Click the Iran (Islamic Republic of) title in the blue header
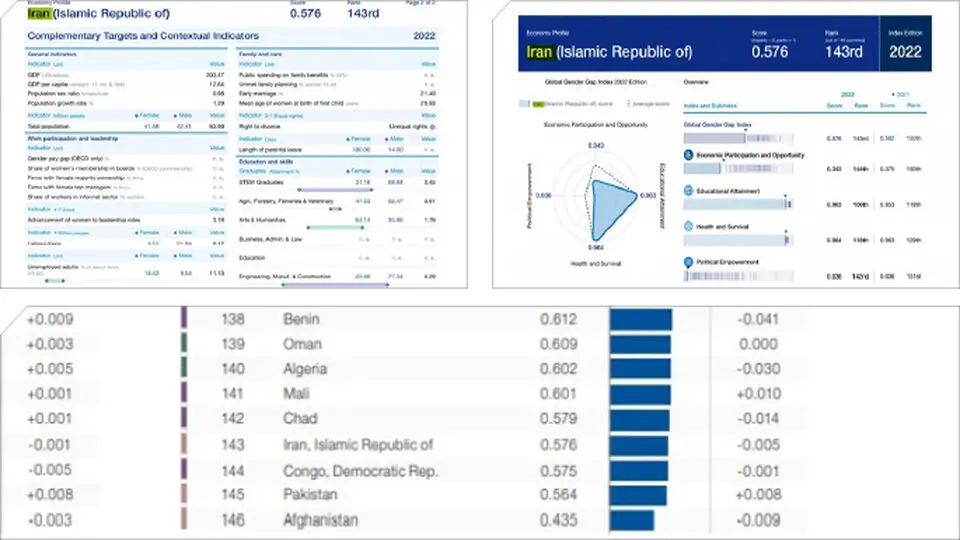Screen dimensions: 960x540 609,52
